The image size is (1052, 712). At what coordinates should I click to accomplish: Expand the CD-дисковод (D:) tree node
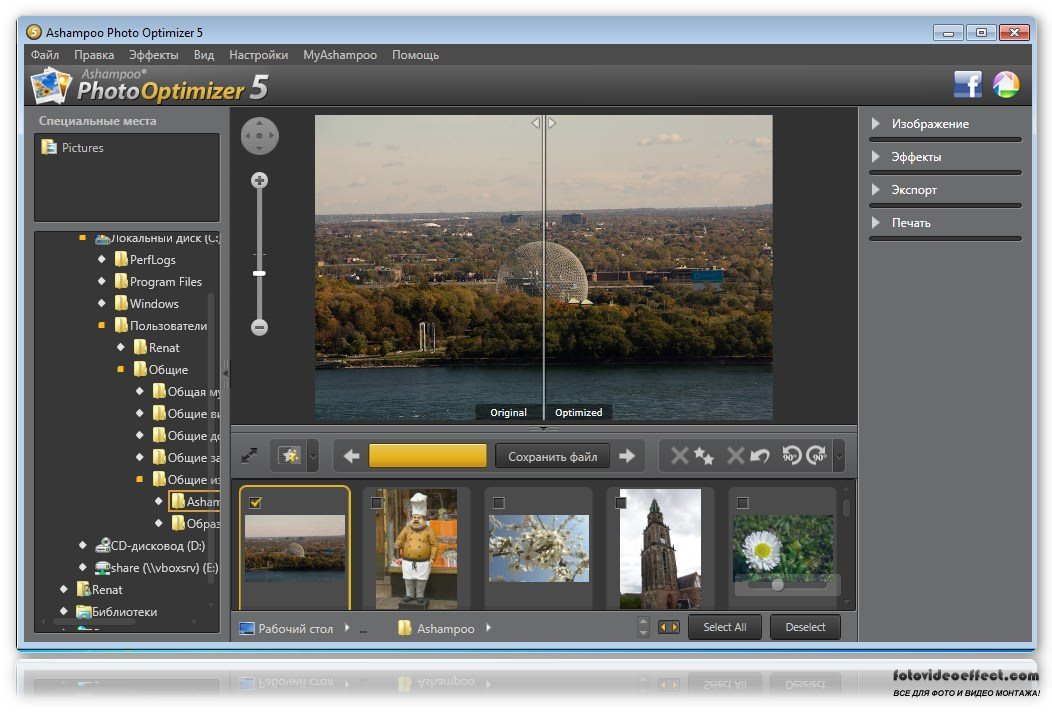(x=83, y=545)
